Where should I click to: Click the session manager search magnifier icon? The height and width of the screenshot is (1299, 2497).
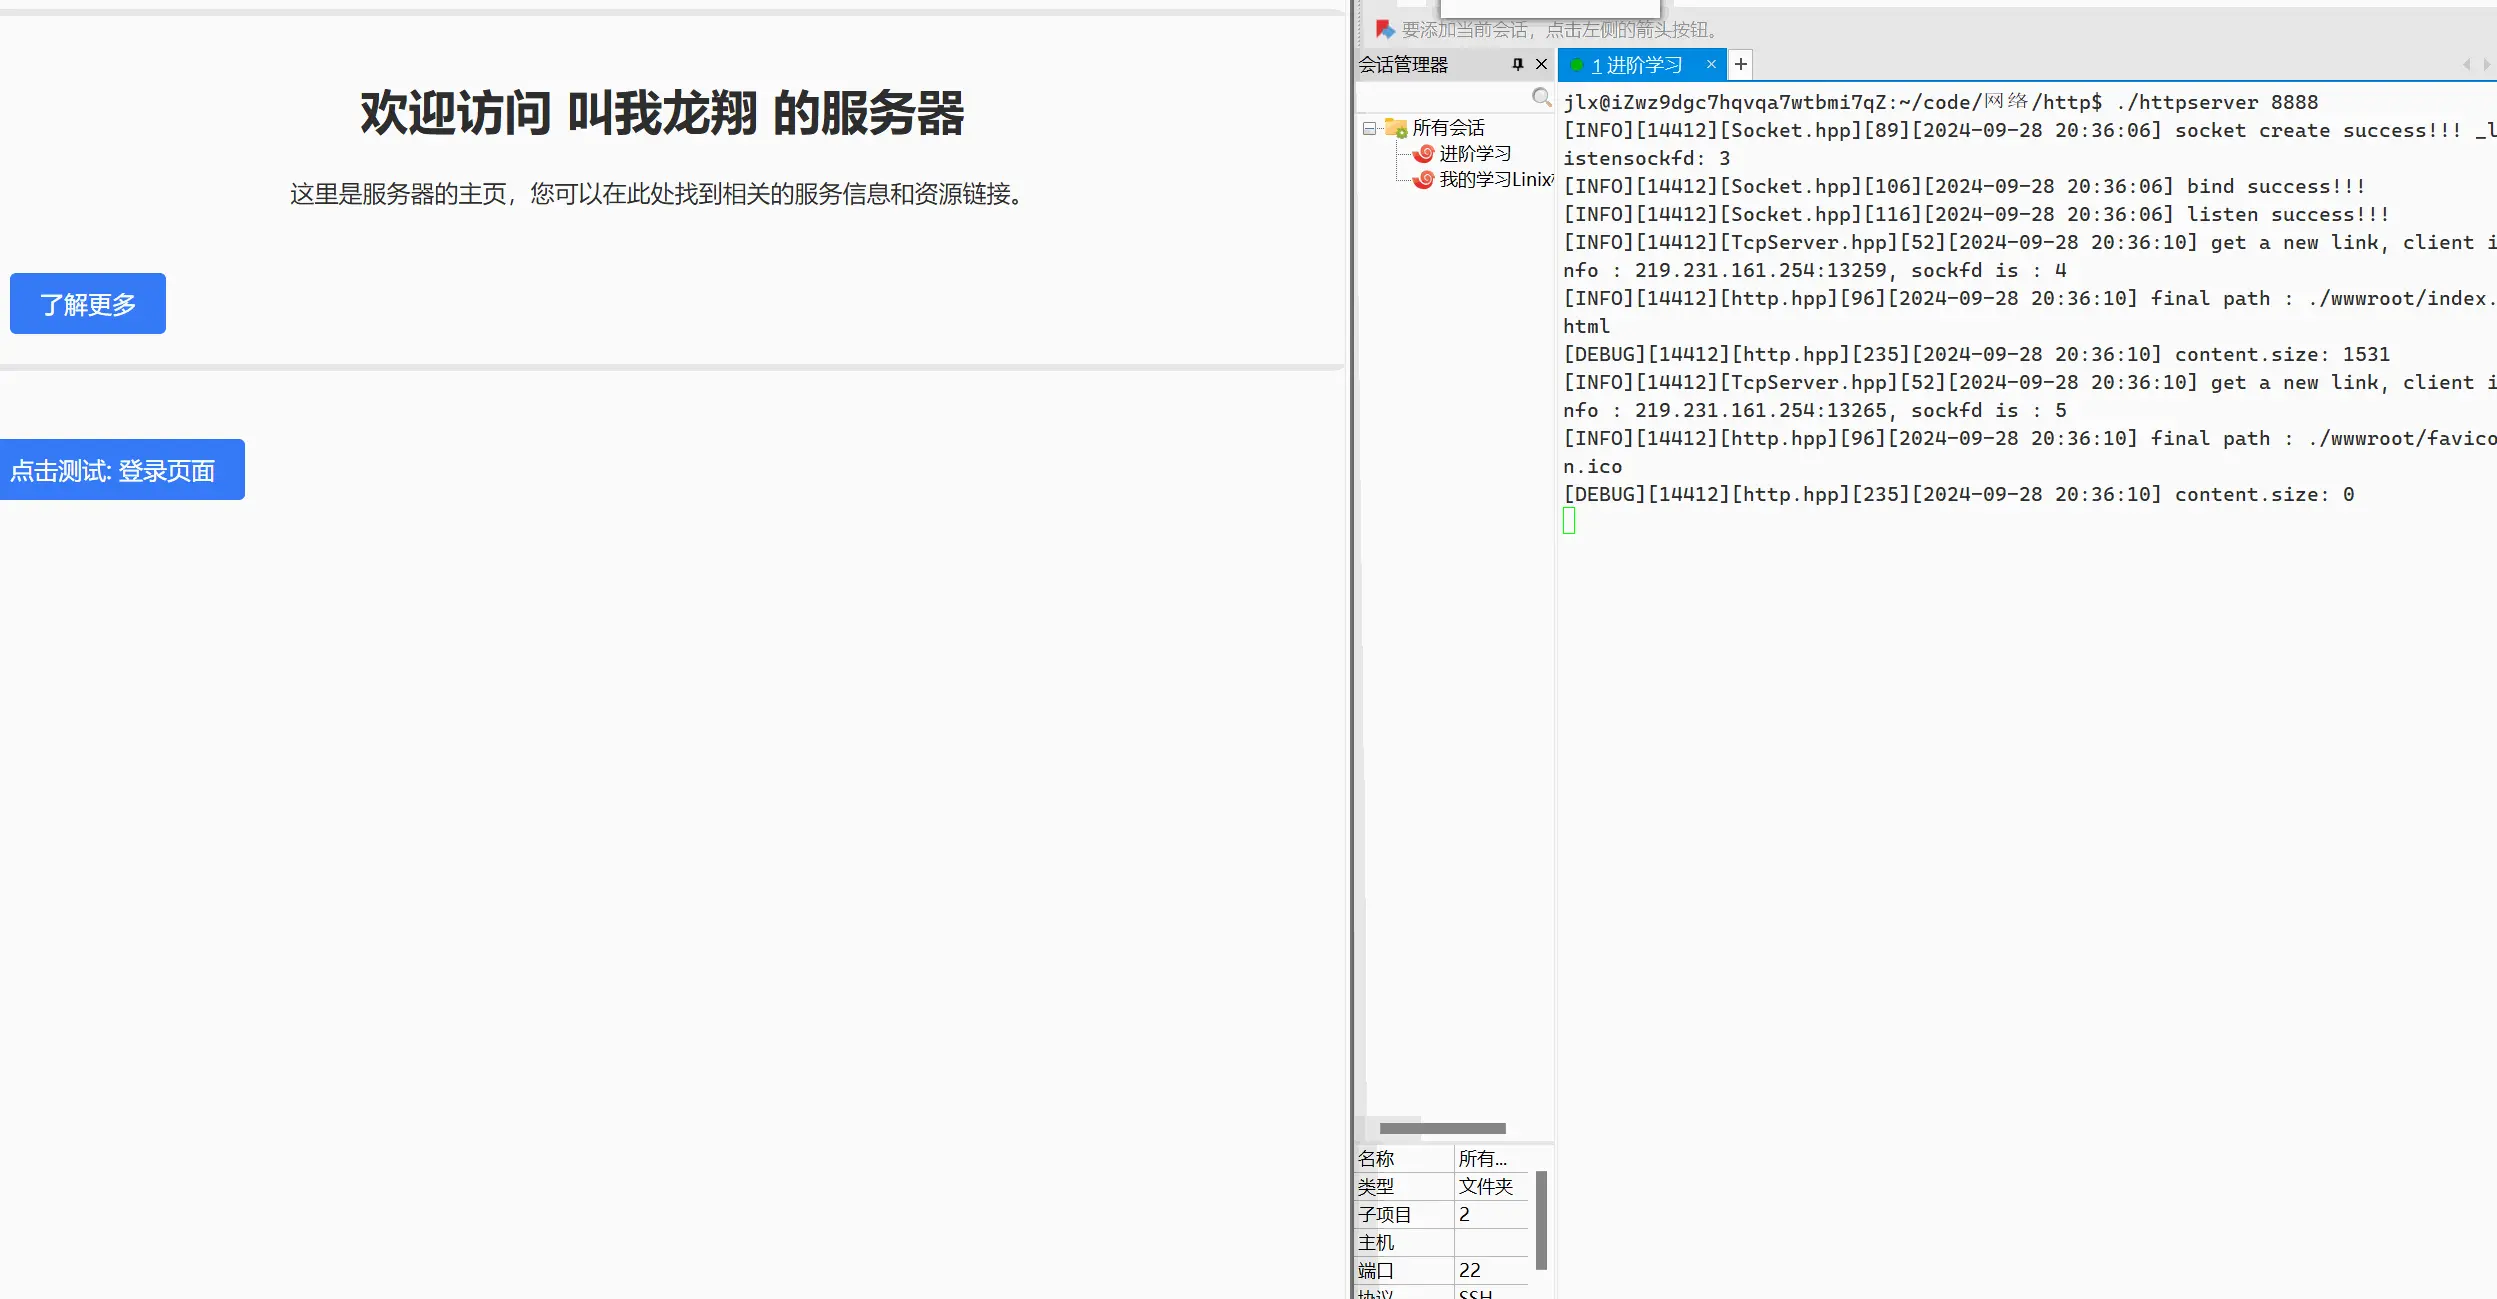(1541, 97)
